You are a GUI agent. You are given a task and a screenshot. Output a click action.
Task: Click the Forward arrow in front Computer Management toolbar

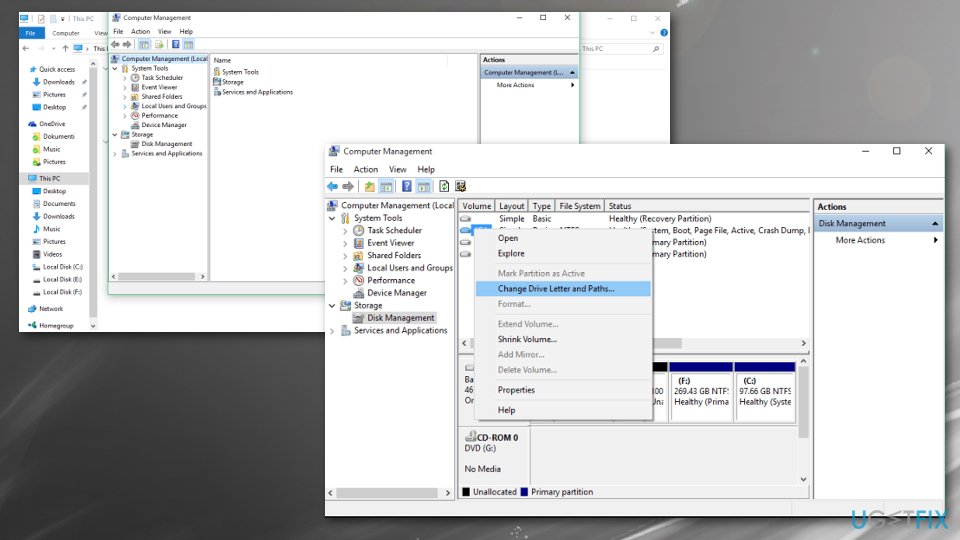pyautogui.click(x=348, y=186)
